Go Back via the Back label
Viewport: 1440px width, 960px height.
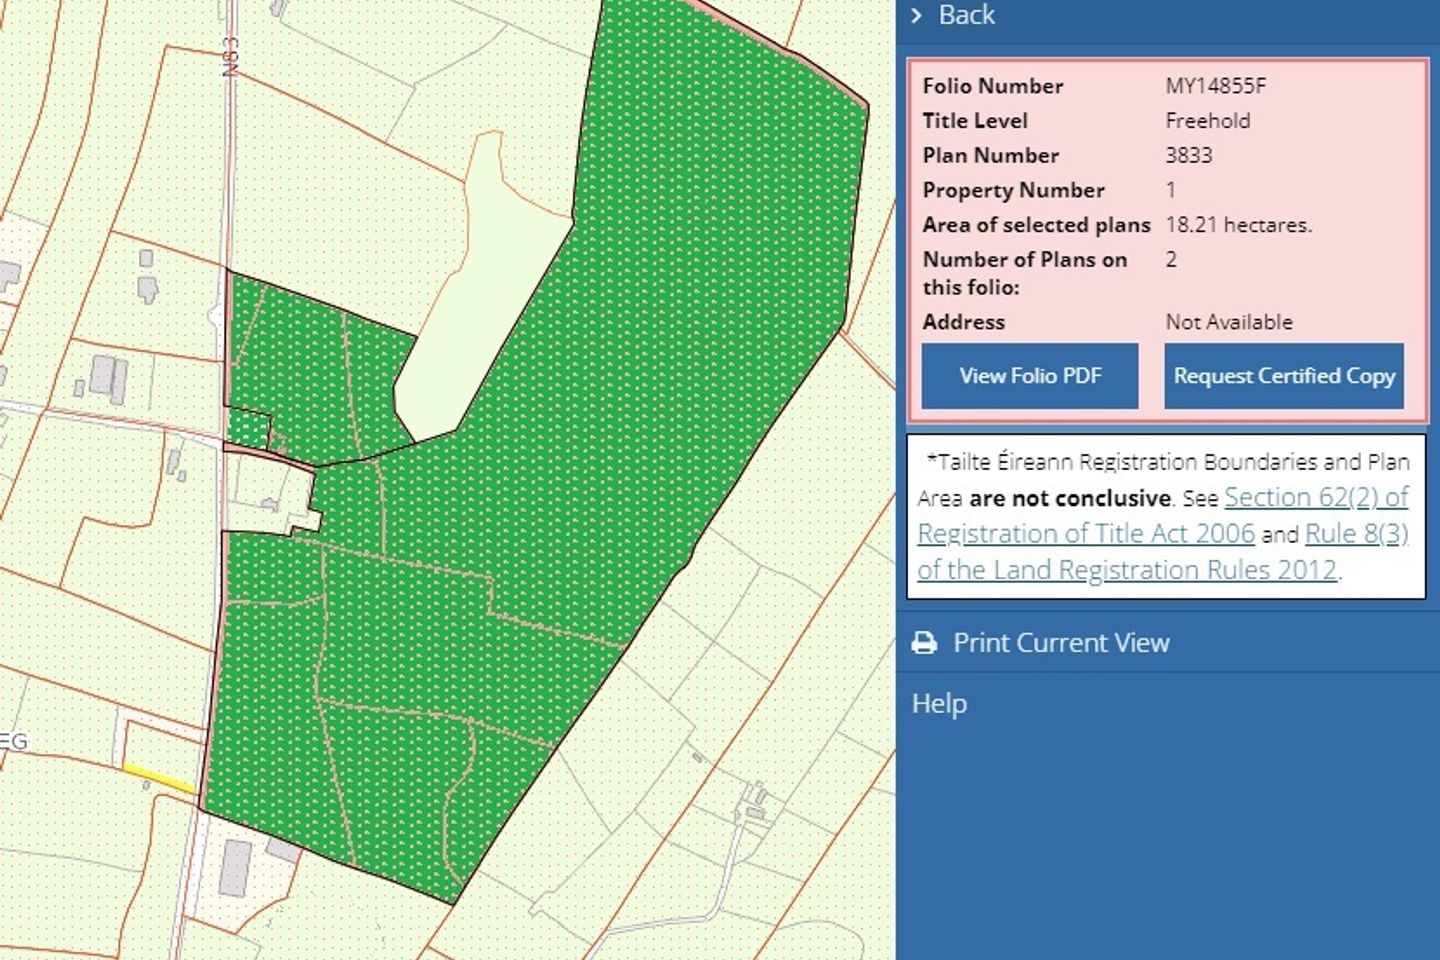tap(966, 15)
